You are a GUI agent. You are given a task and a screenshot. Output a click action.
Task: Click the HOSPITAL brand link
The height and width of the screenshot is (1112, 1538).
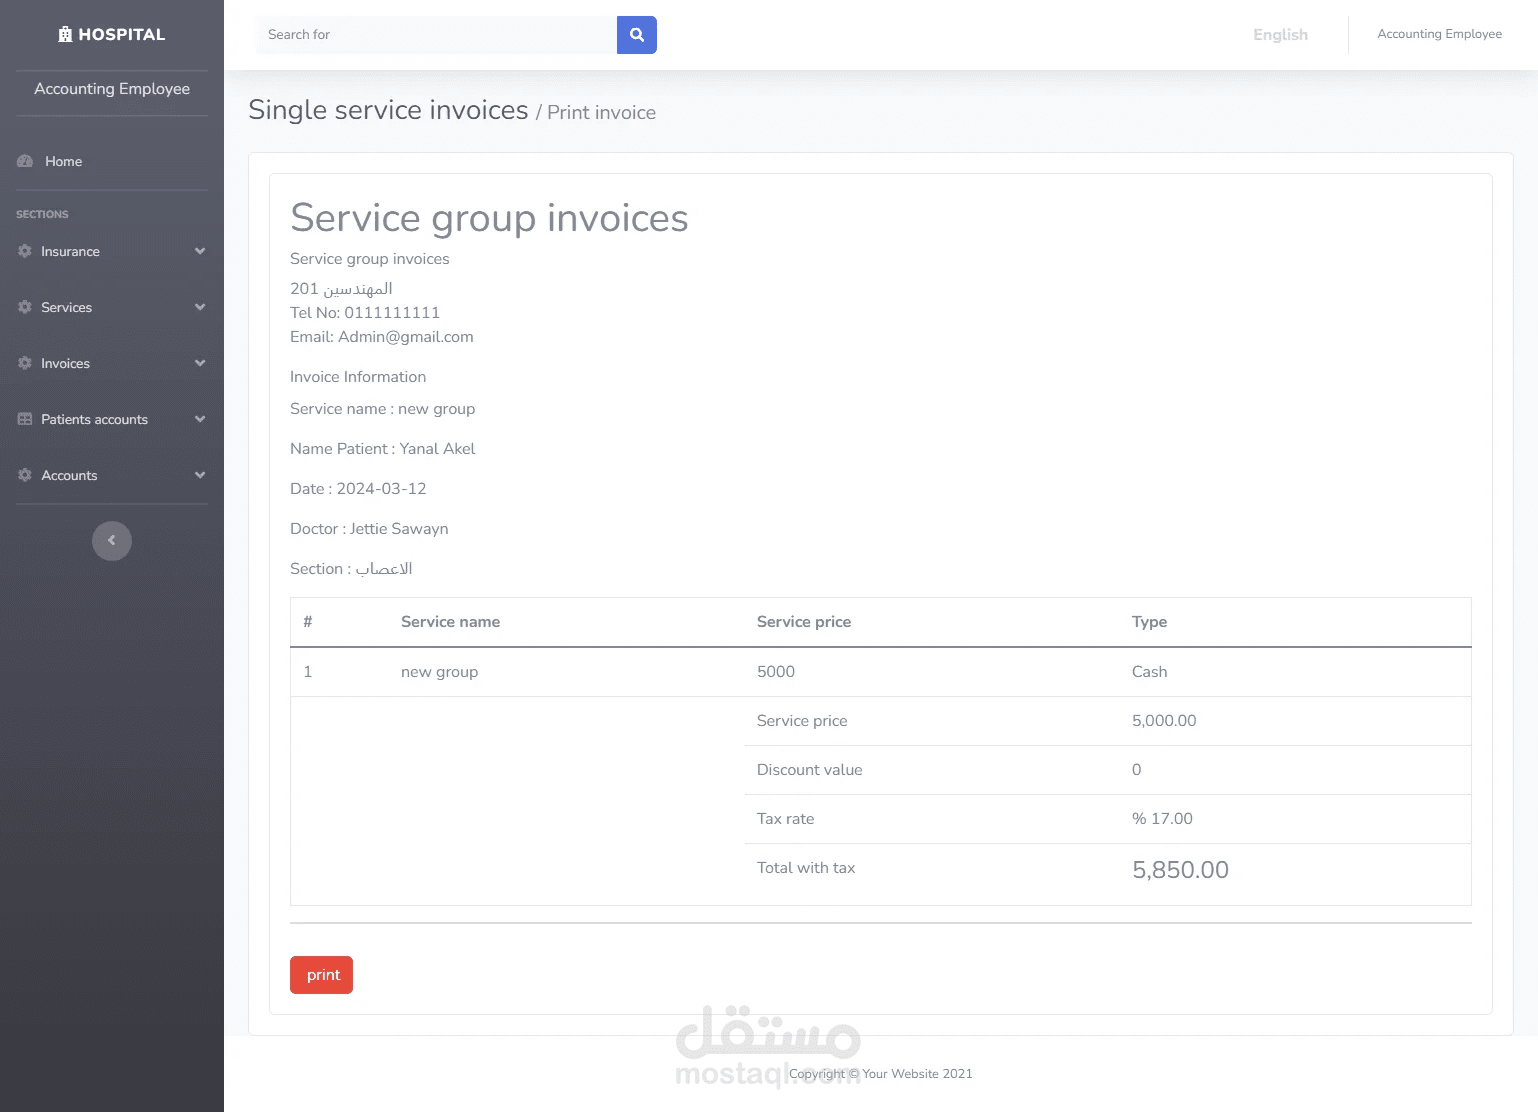click(x=112, y=34)
